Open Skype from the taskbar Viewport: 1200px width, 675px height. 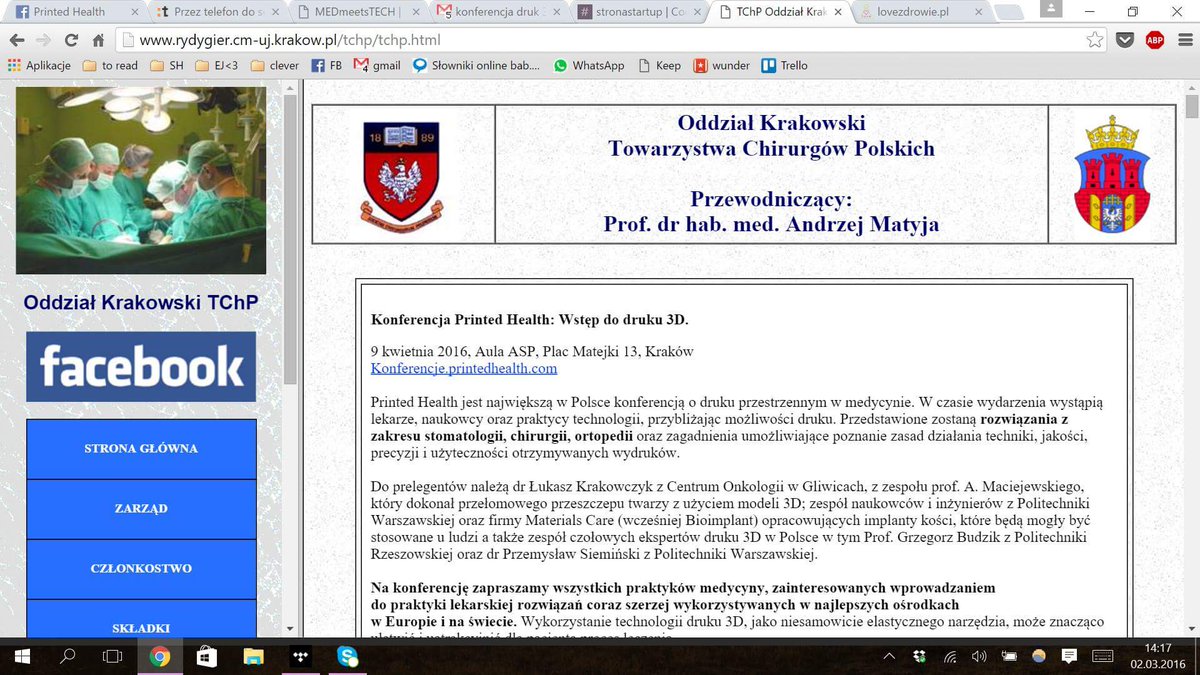point(346,658)
